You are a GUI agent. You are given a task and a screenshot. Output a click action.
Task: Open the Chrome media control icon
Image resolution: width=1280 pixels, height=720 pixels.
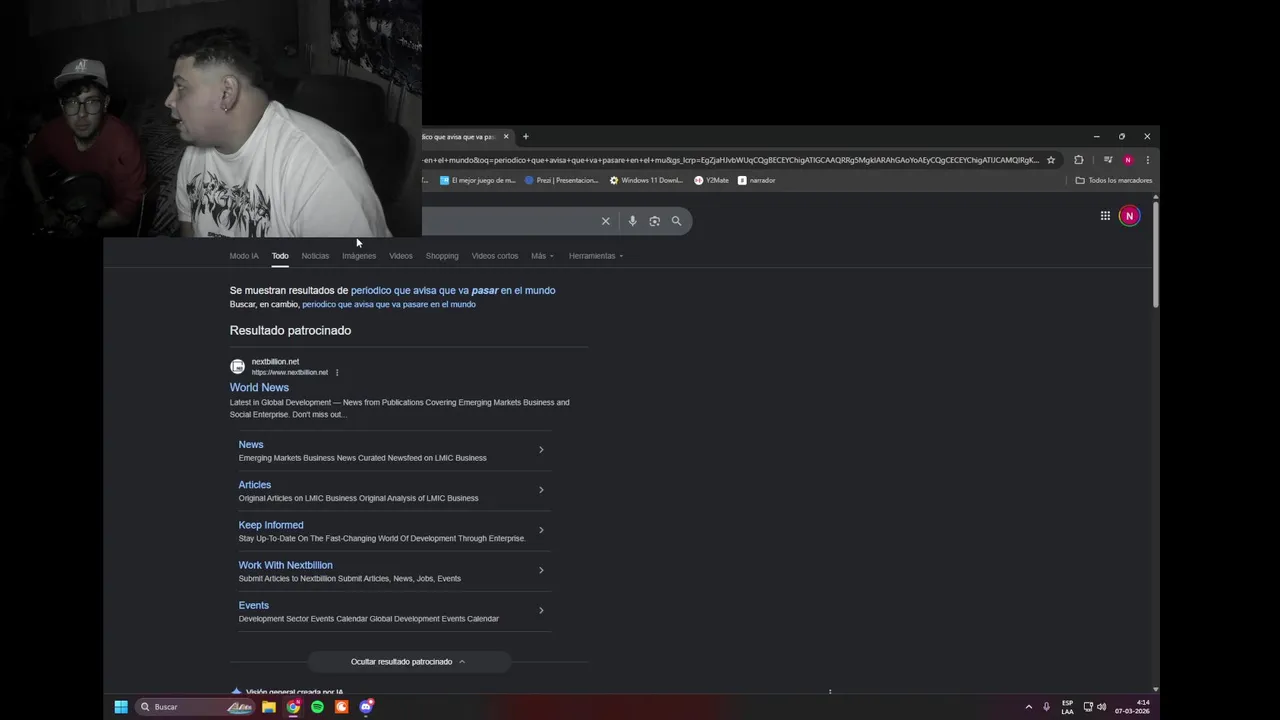pyautogui.click(x=1108, y=160)
